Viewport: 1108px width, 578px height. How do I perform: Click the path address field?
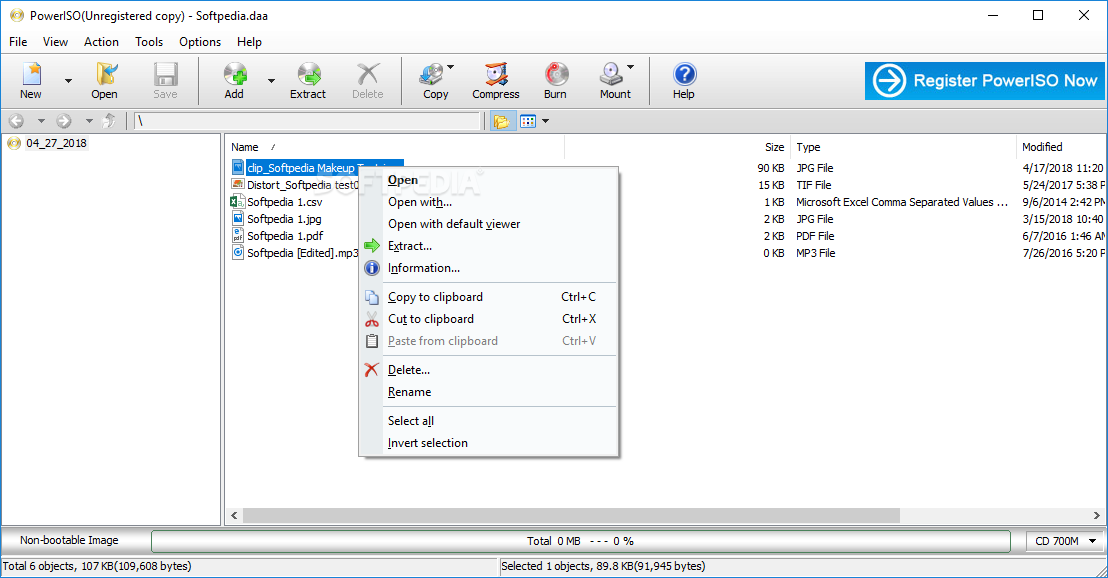tap(307, 122)
